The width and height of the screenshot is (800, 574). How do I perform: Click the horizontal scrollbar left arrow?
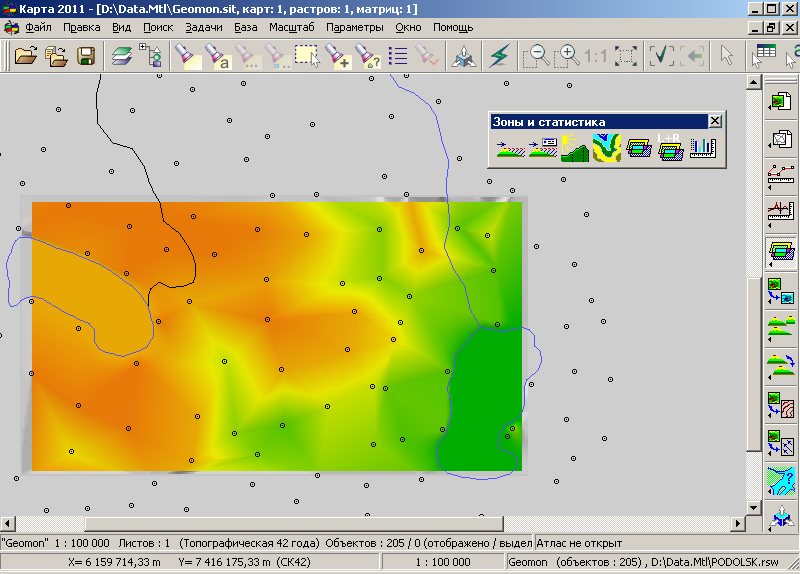8,523
